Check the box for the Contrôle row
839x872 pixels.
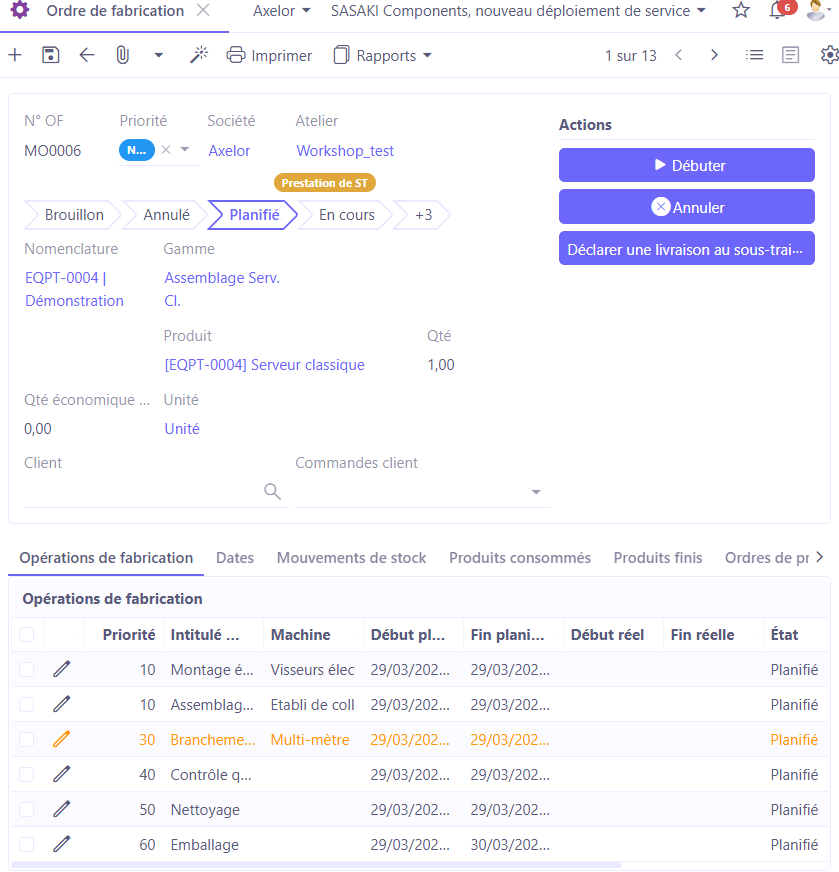(27, 774)
